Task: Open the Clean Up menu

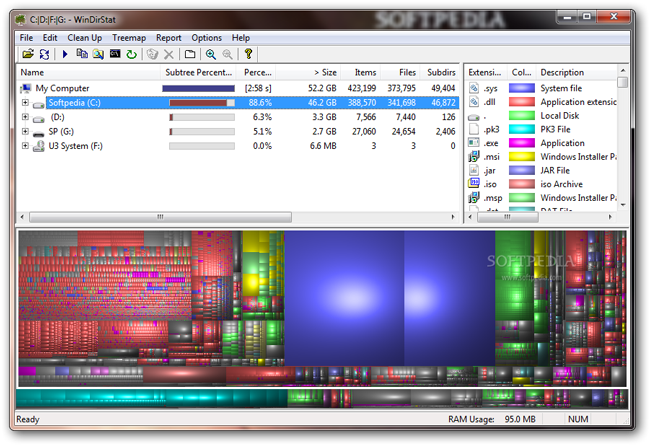Action: [x=84, y=37]
